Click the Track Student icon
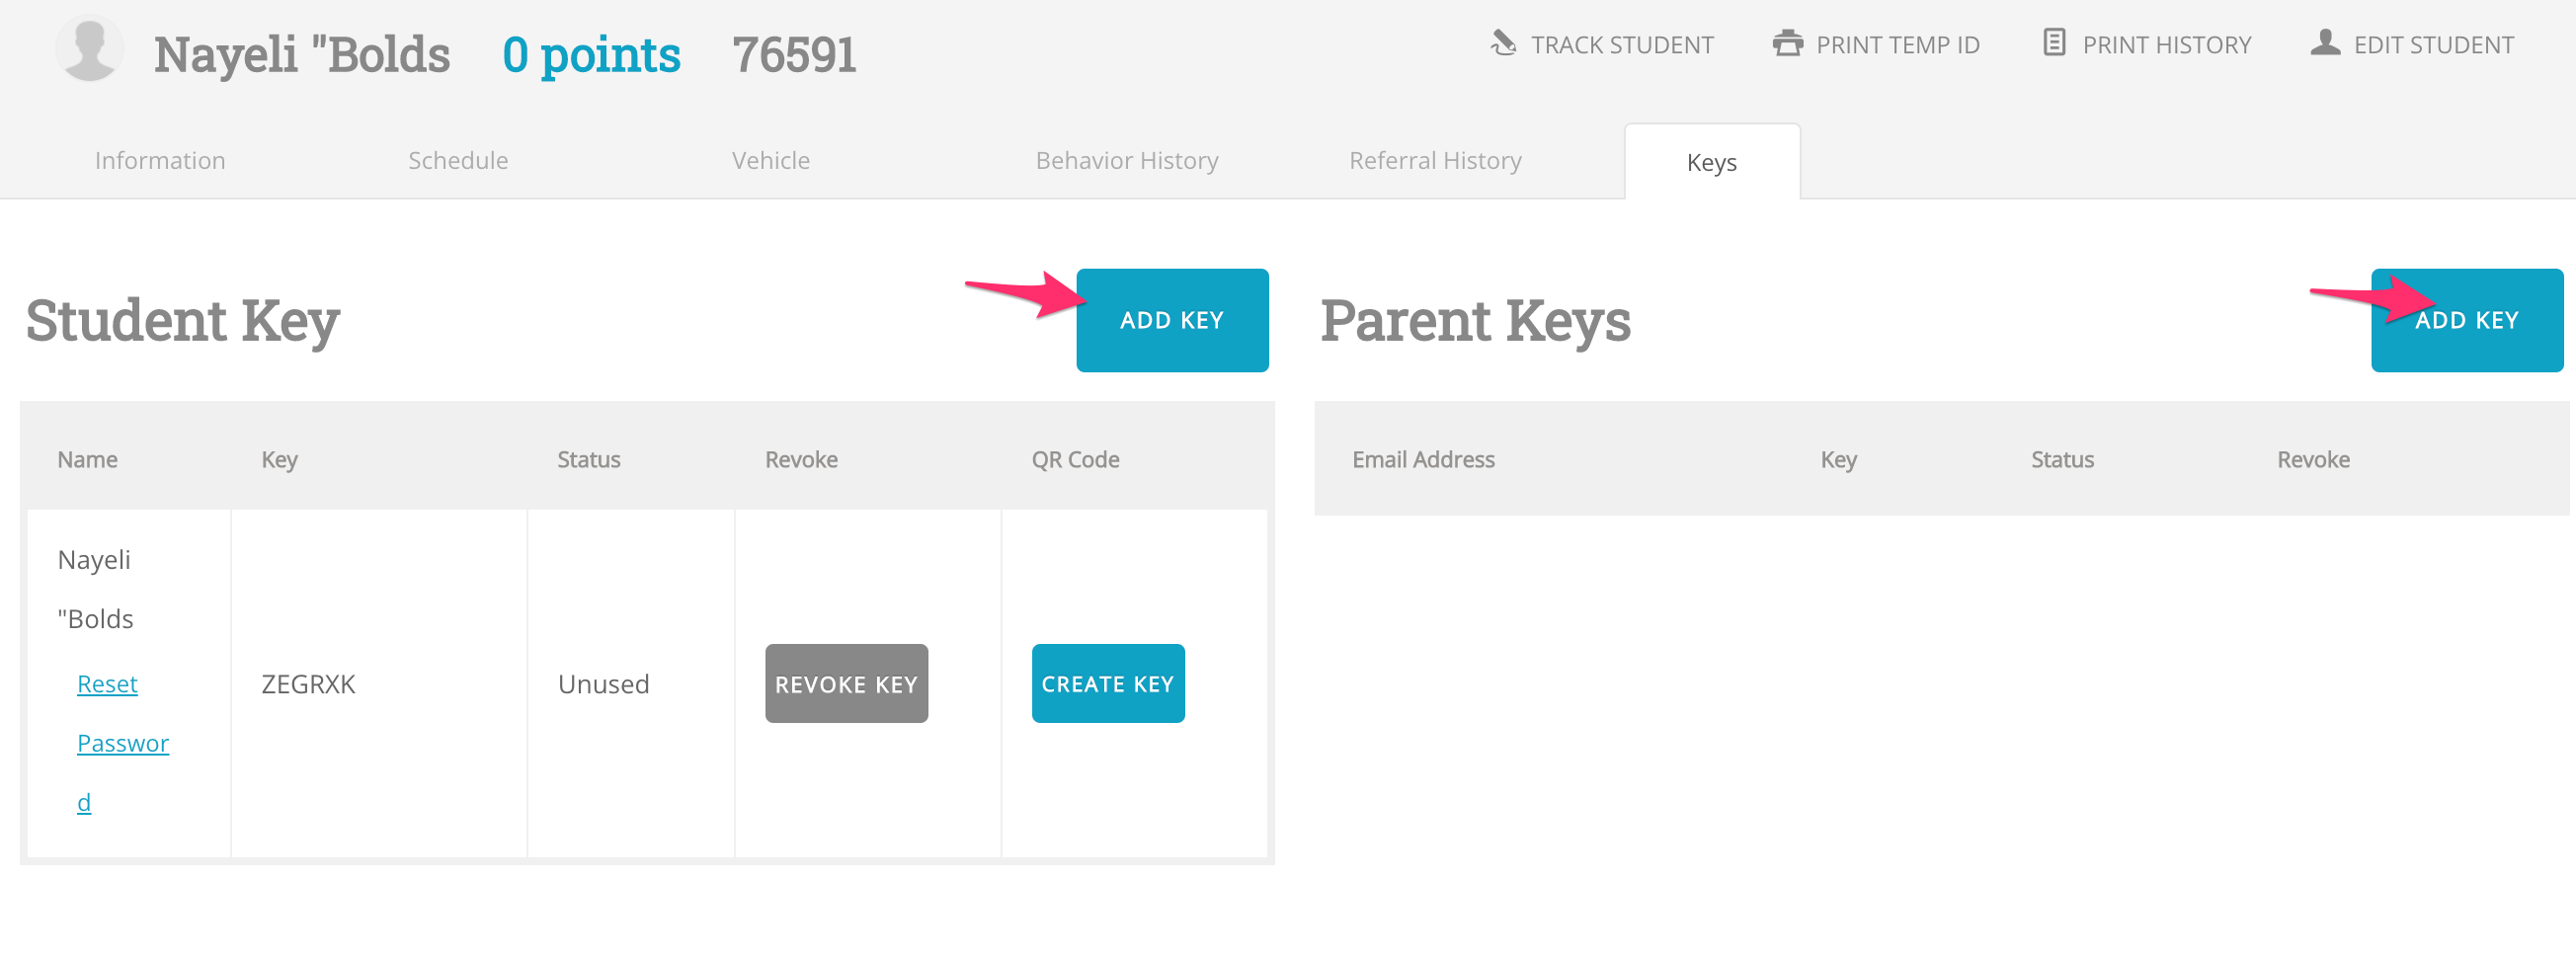Image resolution: width=2576 pixels, height=960 pixels. (1503, 44)
